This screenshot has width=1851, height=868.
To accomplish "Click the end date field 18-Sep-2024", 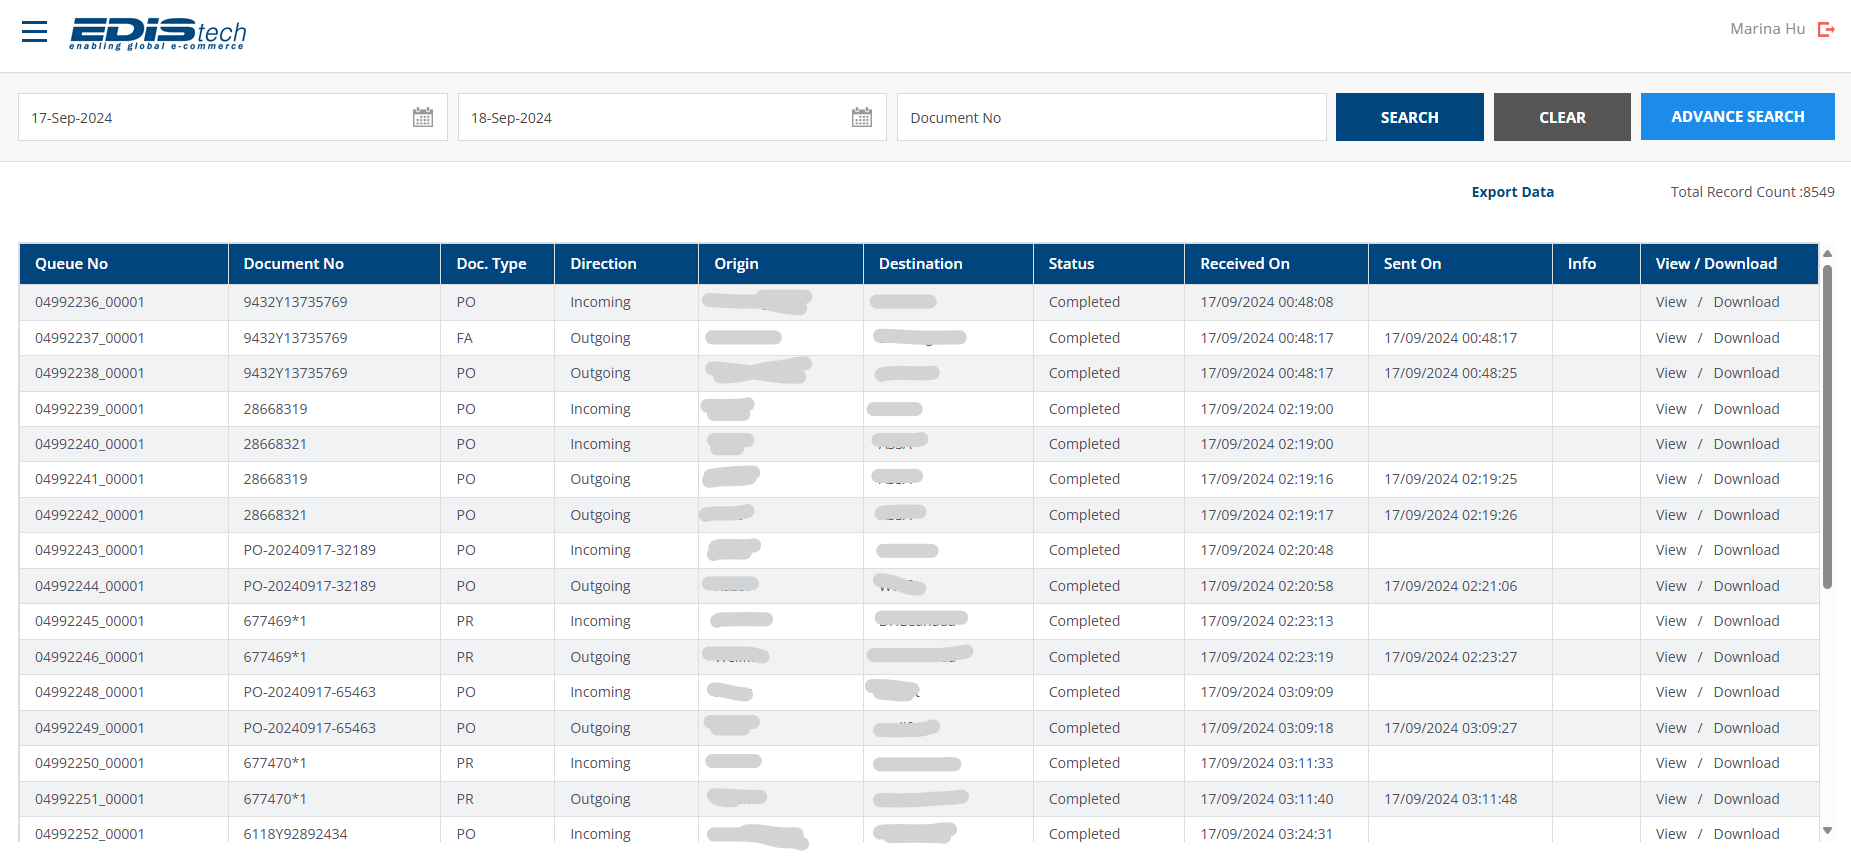I will (x=672, y=117).
